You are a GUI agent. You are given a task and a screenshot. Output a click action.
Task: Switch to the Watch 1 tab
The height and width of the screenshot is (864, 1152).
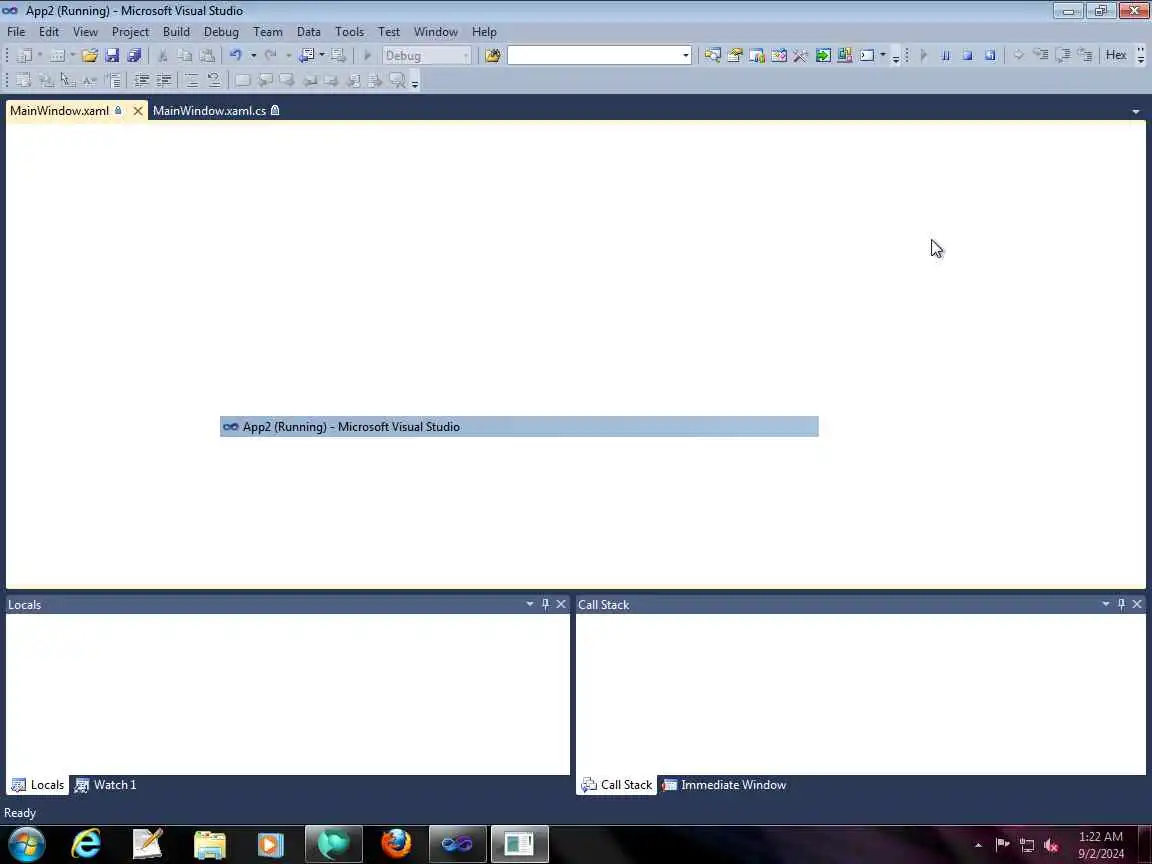tap(106, 785)
